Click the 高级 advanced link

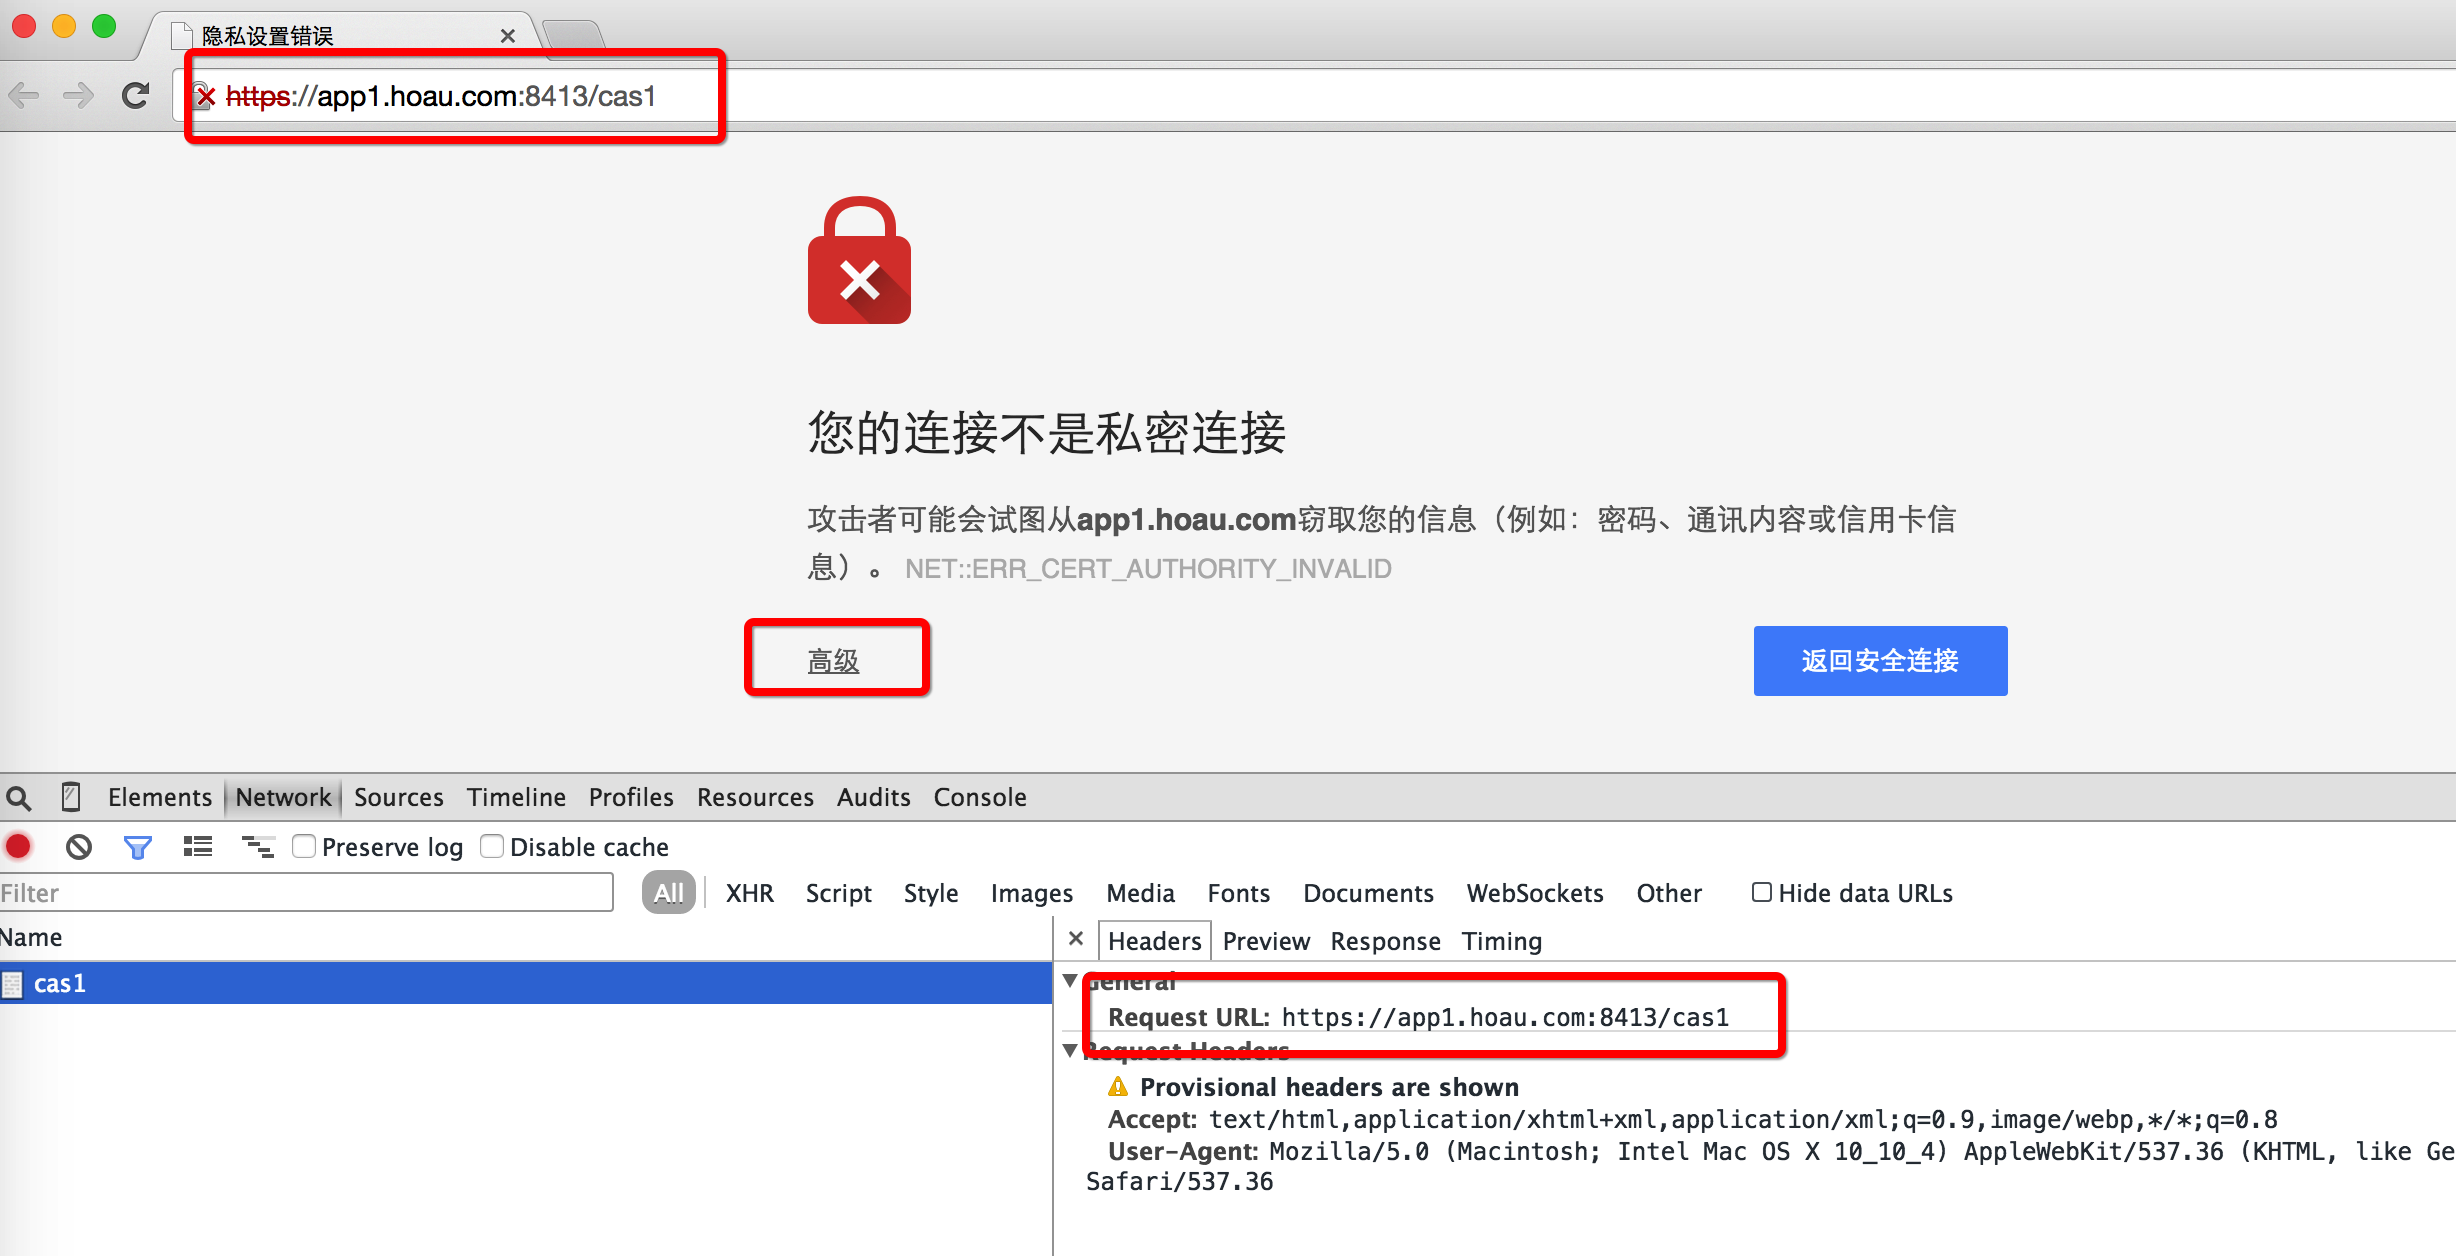click(x=833, y=661)
